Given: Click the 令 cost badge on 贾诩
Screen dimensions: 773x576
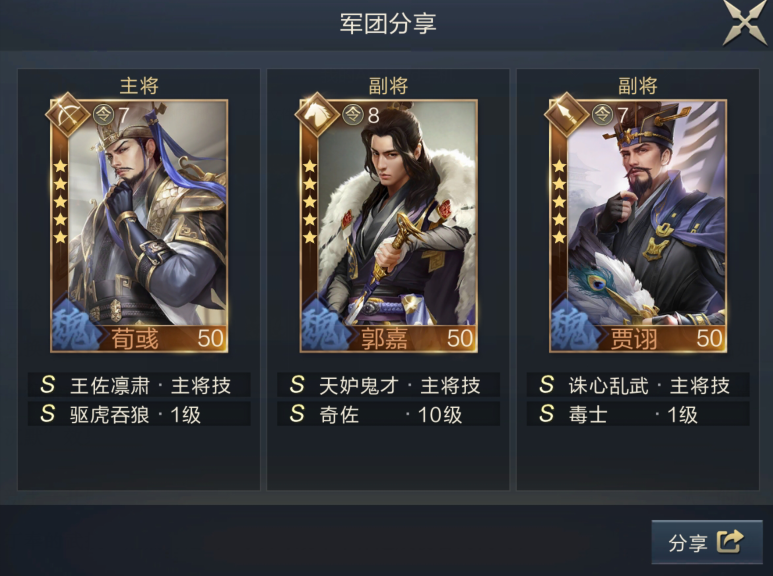Looking at the screenshot, I should click(x=602, y=114).
